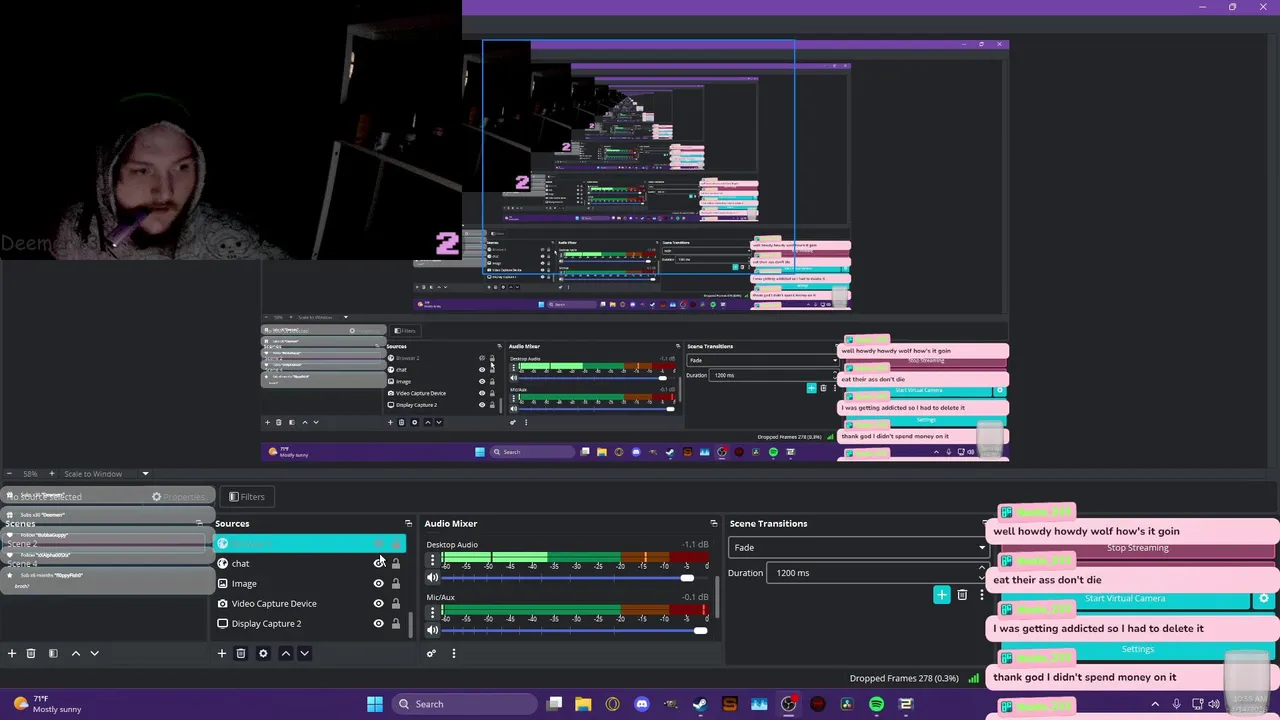Mute Desktop Audio speaker icon
The width and height of the screenshot is (1280, 720).
432,577
